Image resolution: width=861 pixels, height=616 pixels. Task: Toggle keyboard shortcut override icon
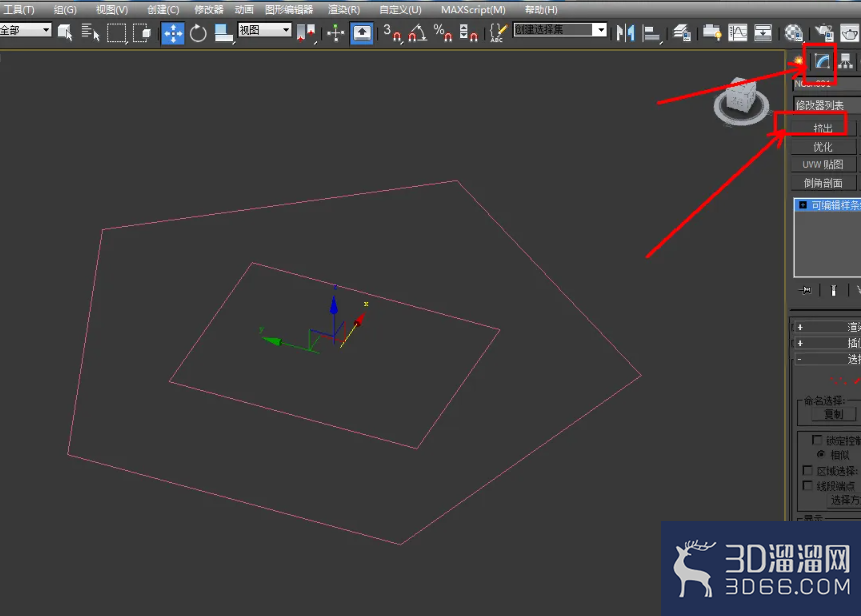[x=361, y=33]
